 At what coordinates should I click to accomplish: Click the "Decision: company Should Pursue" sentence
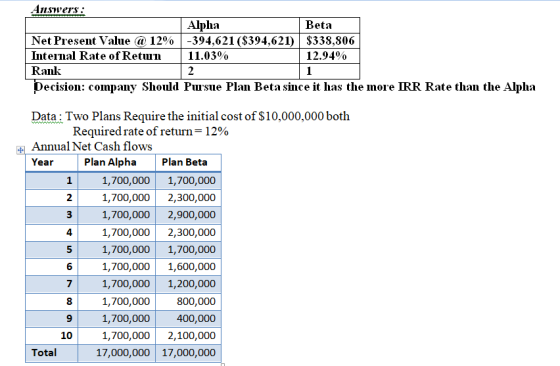click(x=285, y=87)
